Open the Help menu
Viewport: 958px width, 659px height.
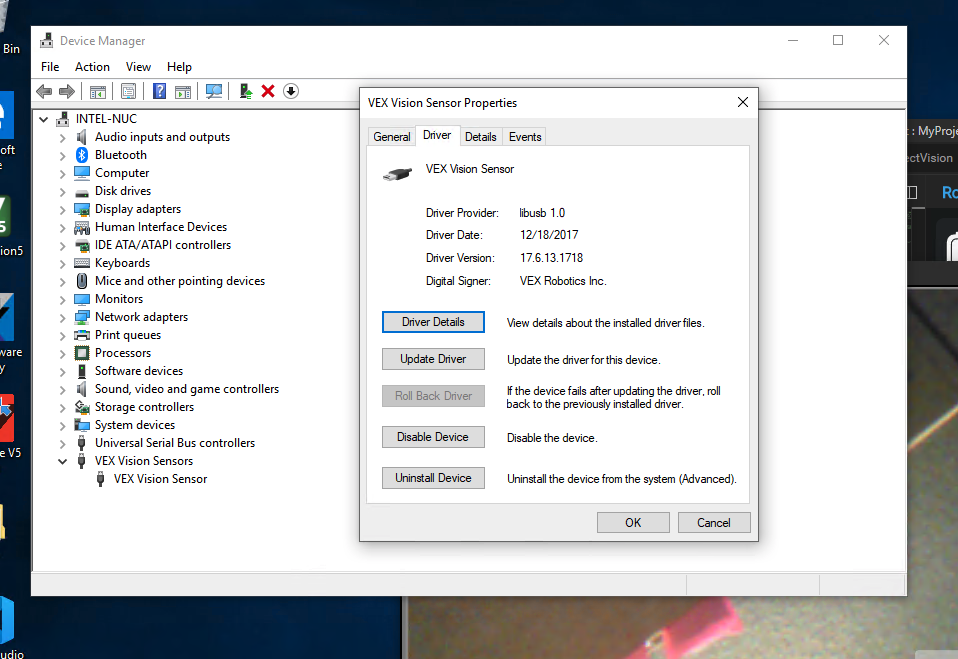(x=179, y=67)
